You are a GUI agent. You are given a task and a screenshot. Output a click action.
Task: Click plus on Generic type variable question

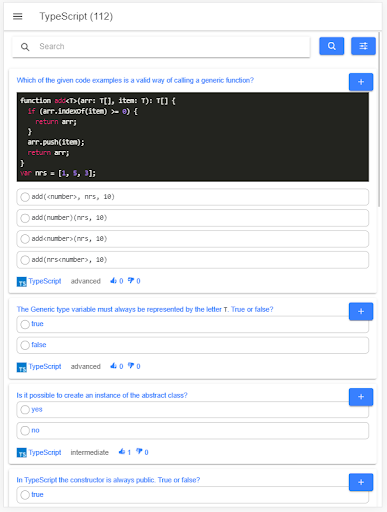(361, 312)
